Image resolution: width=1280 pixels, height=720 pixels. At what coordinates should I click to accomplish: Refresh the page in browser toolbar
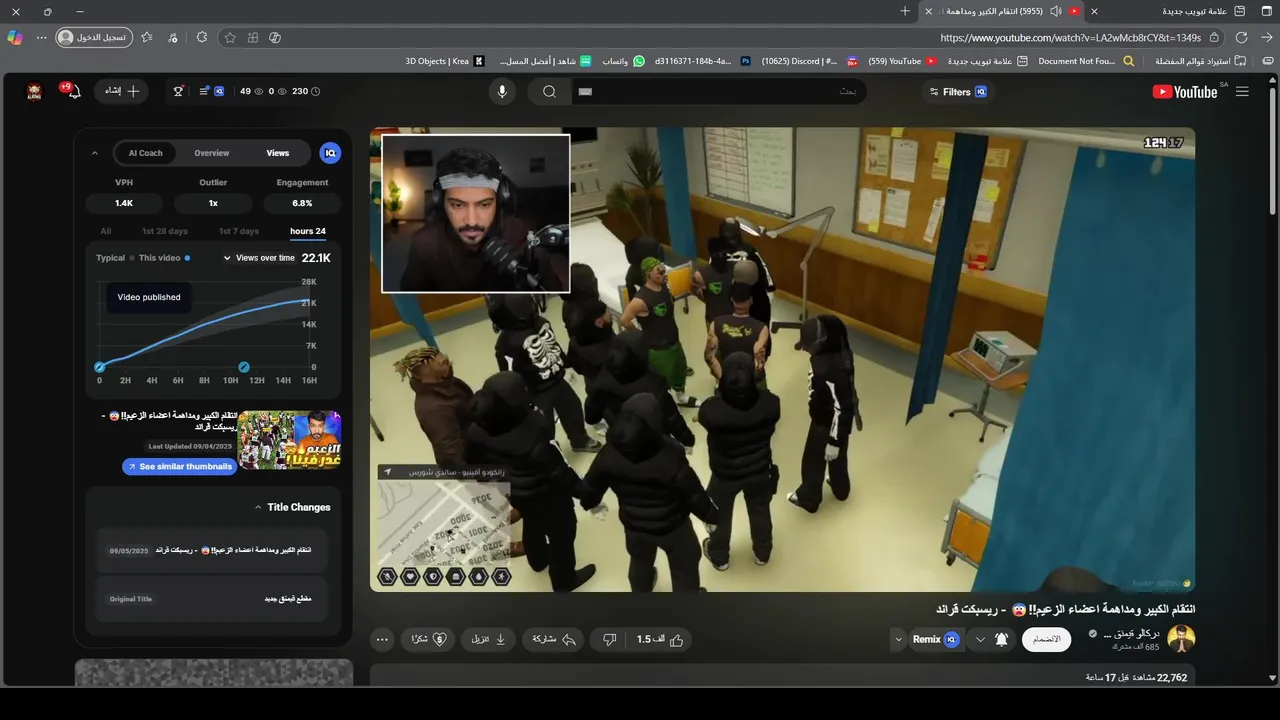1241,38
